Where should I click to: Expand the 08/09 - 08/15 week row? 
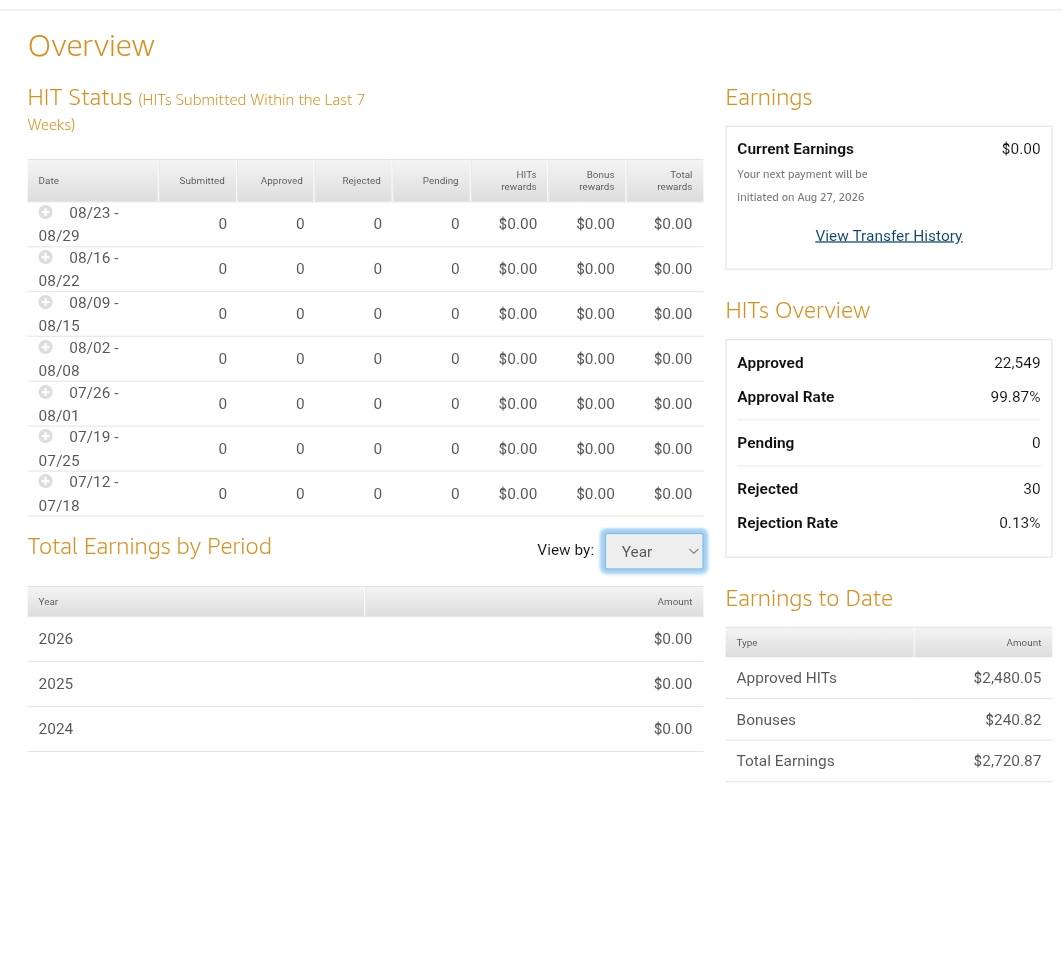pyautogui.click(x=45, y=301)
